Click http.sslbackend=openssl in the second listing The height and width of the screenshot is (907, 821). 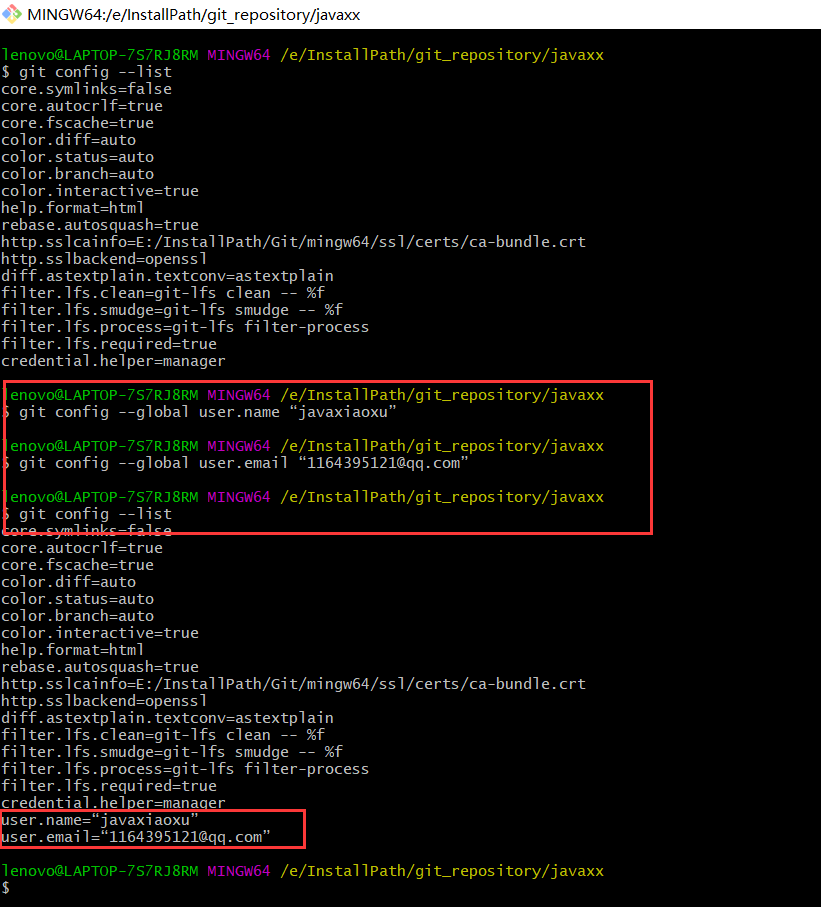[104, 700]
